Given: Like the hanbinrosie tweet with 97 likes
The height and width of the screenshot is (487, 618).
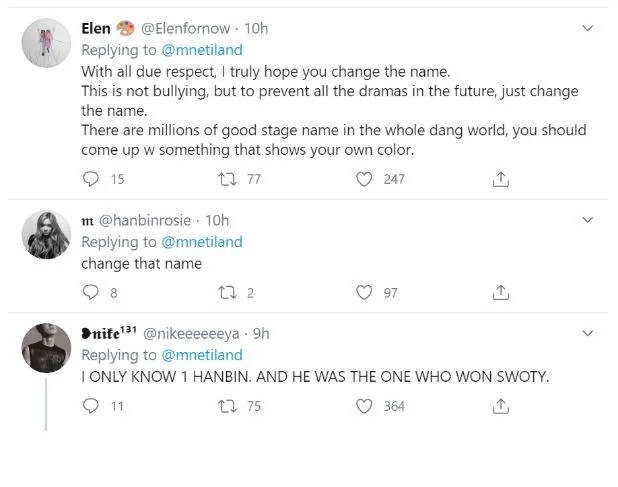Looking at the screenshot, I should [x=365, y=293].
